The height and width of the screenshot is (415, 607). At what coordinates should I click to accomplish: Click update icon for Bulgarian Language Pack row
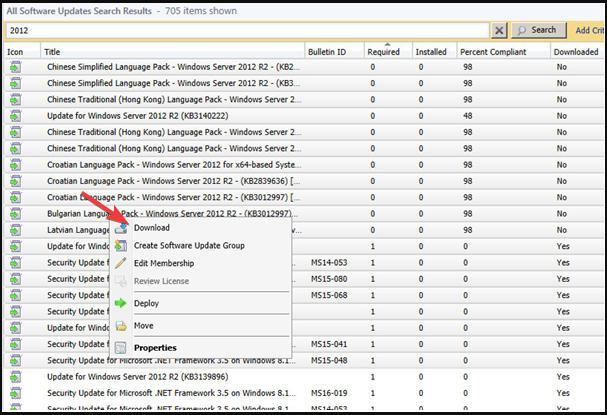15,214
